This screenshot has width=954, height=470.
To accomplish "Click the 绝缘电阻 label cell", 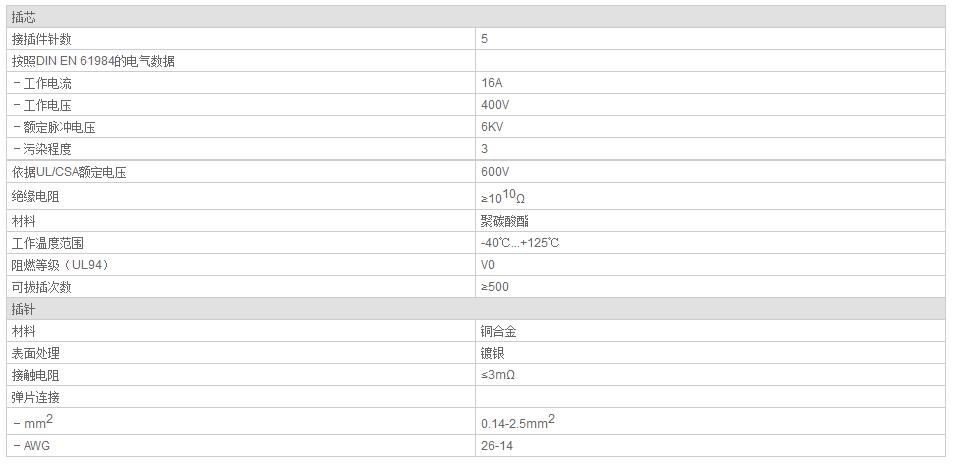I will pos(36,197).
